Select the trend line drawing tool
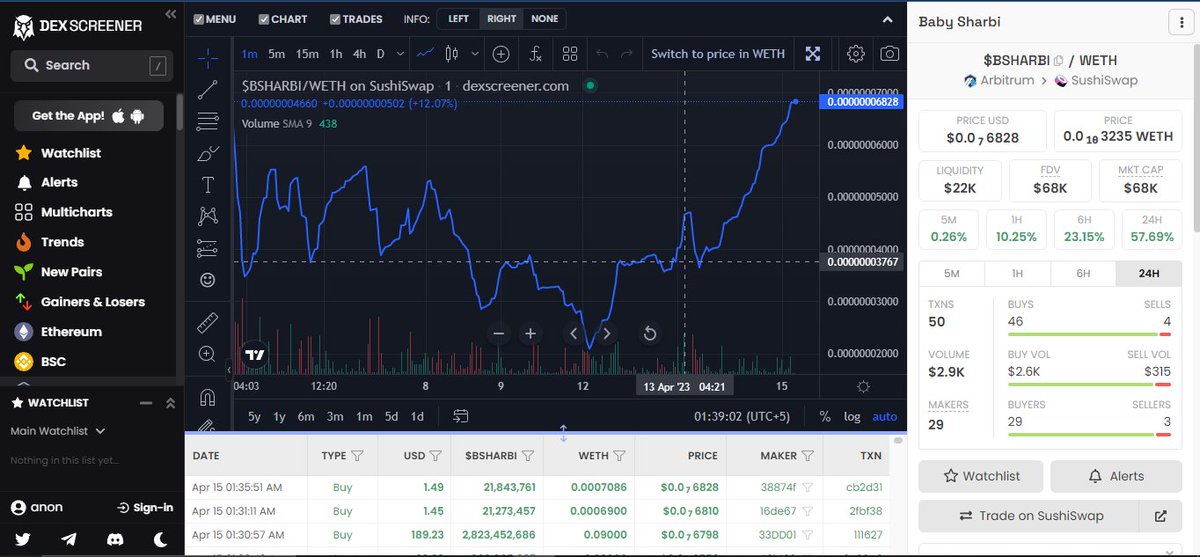The image size is (1200, 557). [208, 90]
